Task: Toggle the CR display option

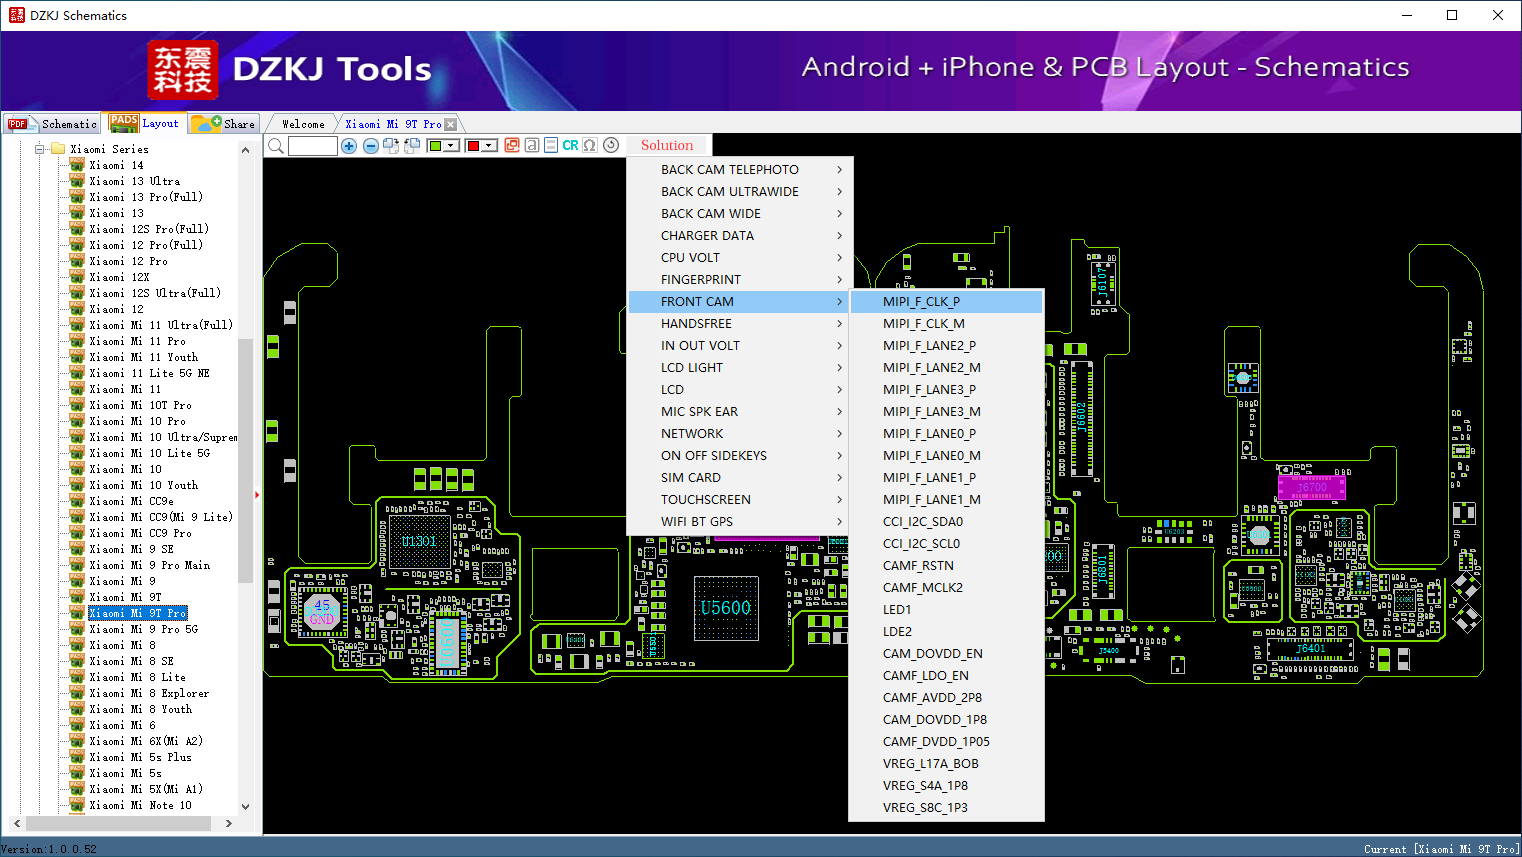Action: pos(570,145)
